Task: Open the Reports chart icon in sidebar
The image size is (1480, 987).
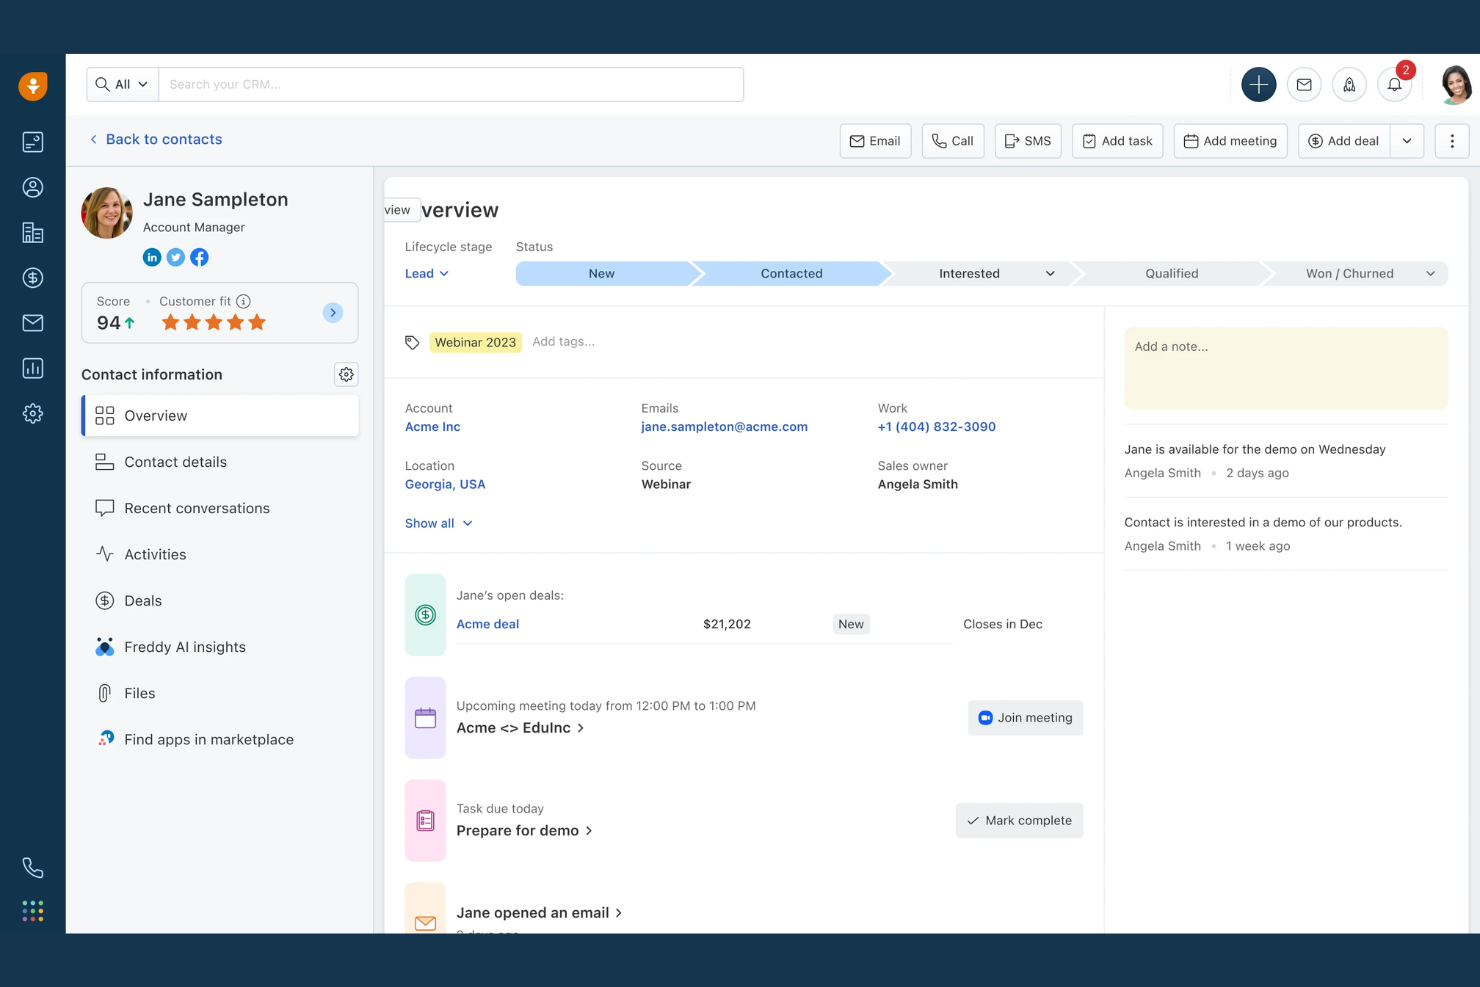Action: coord(33,368)
